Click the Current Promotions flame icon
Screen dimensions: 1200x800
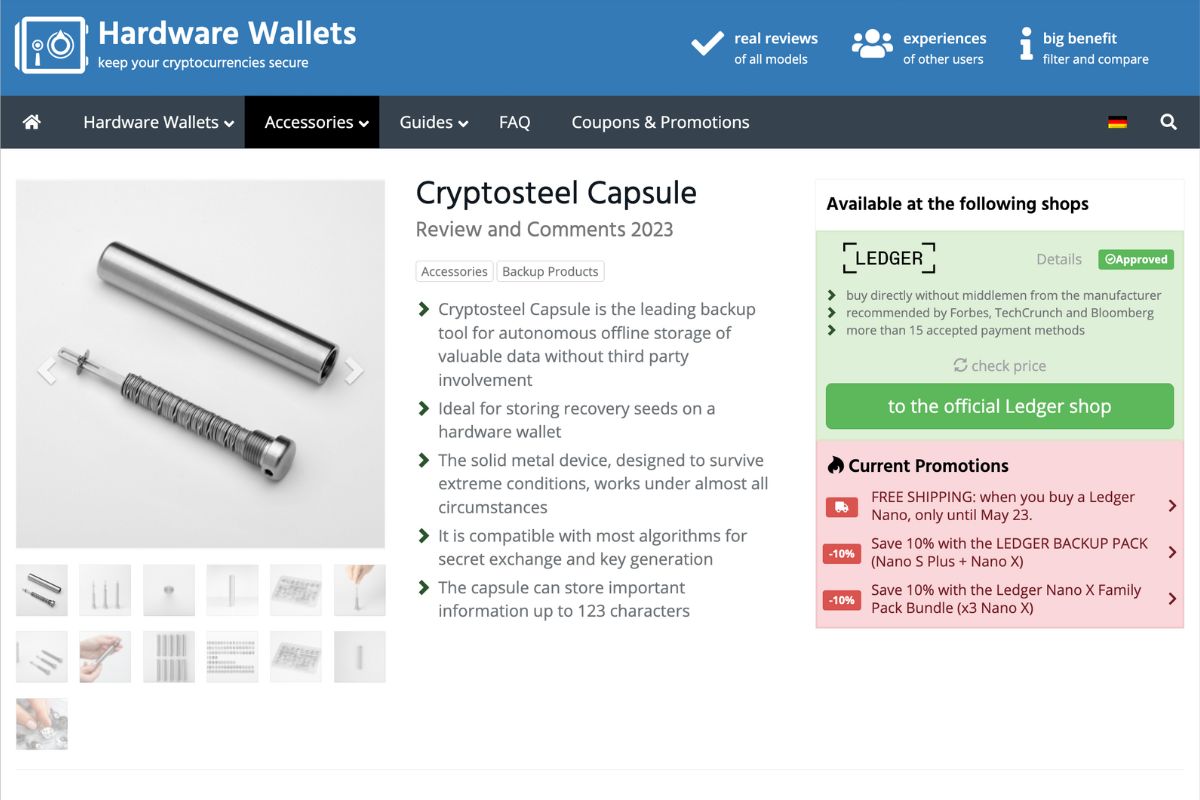click(x=836, y=465)
